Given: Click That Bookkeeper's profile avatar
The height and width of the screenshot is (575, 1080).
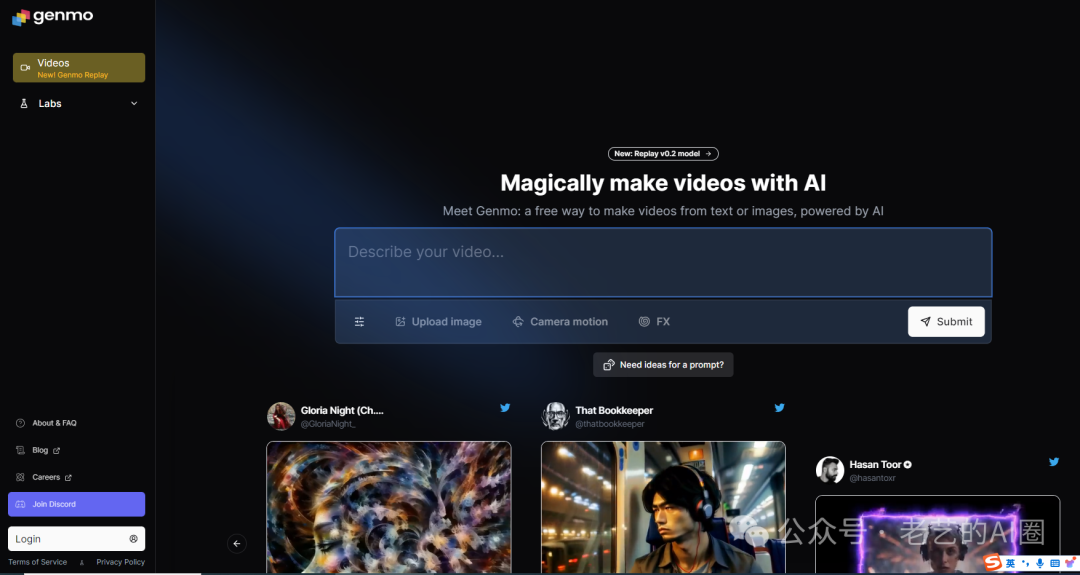Looking at the screenshot, I should click(556, 416).
